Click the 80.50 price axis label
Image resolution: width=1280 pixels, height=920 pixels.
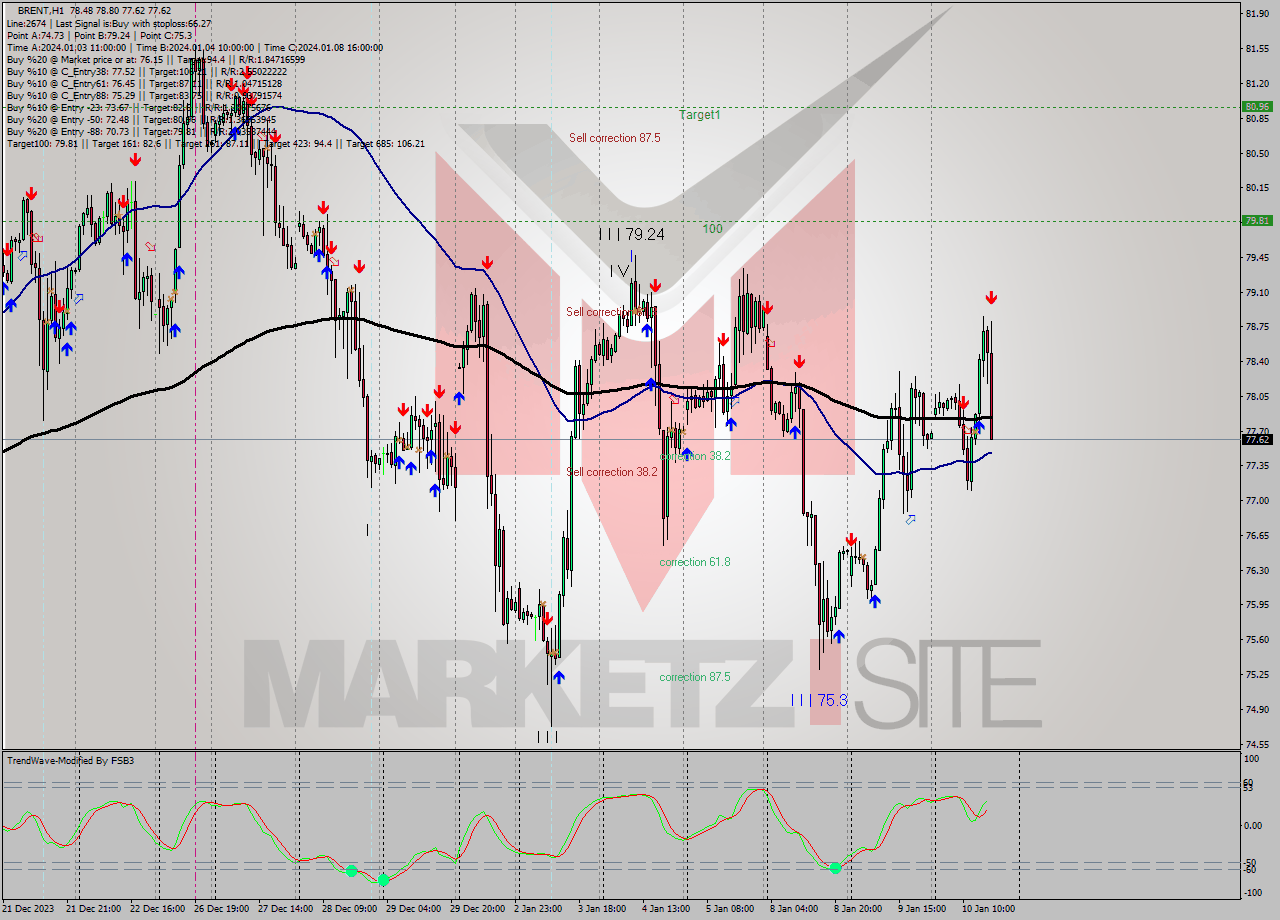1257,153
